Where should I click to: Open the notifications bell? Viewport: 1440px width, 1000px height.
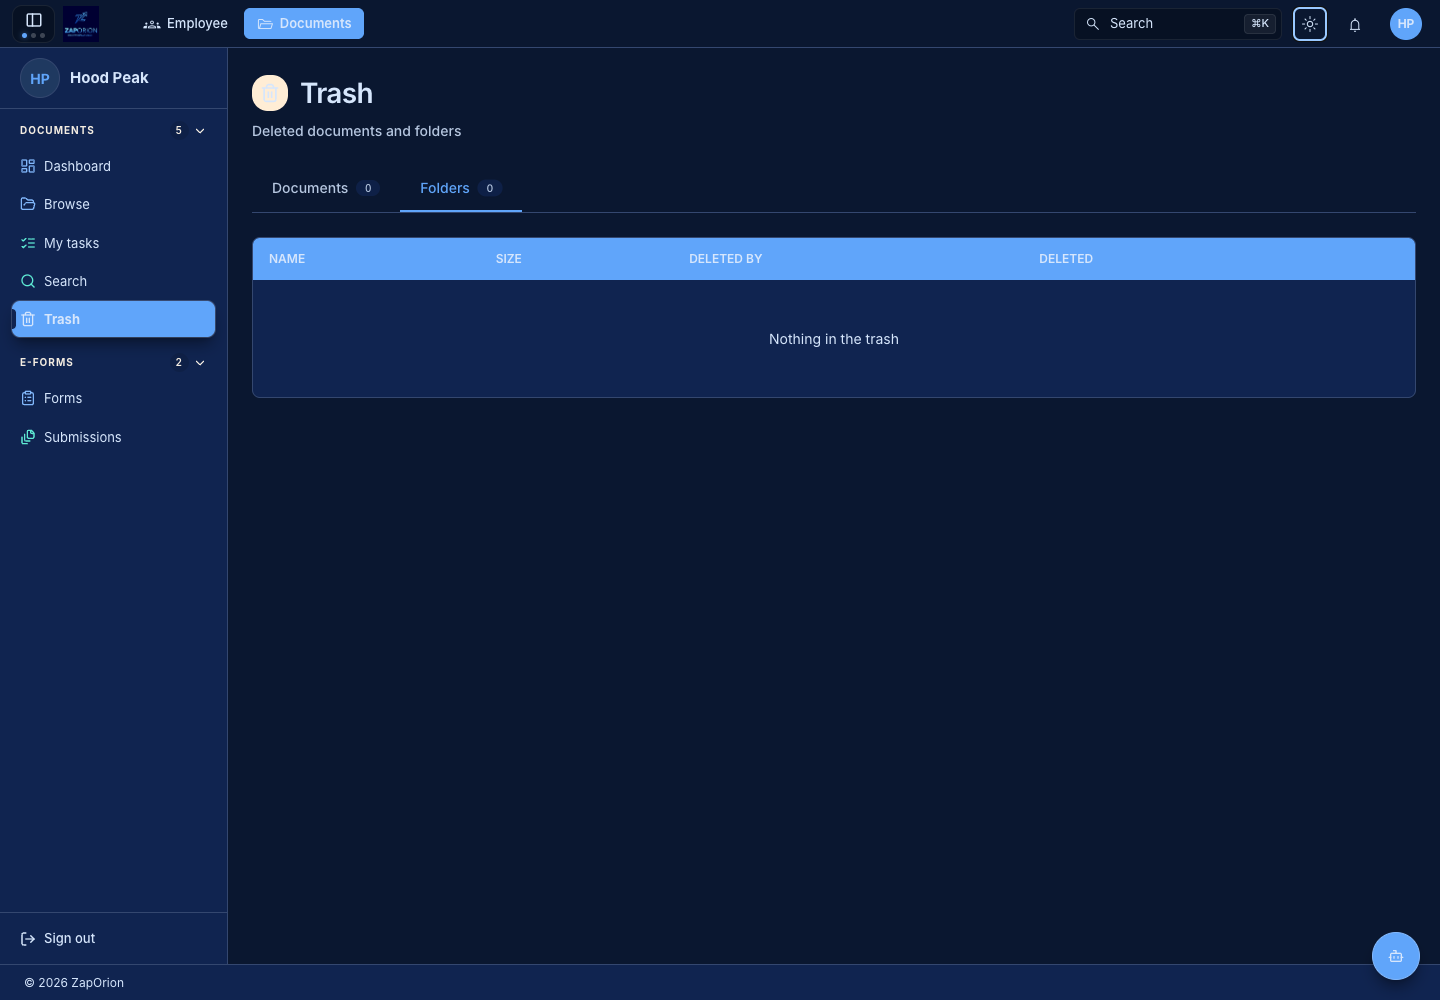point(1355,24)
